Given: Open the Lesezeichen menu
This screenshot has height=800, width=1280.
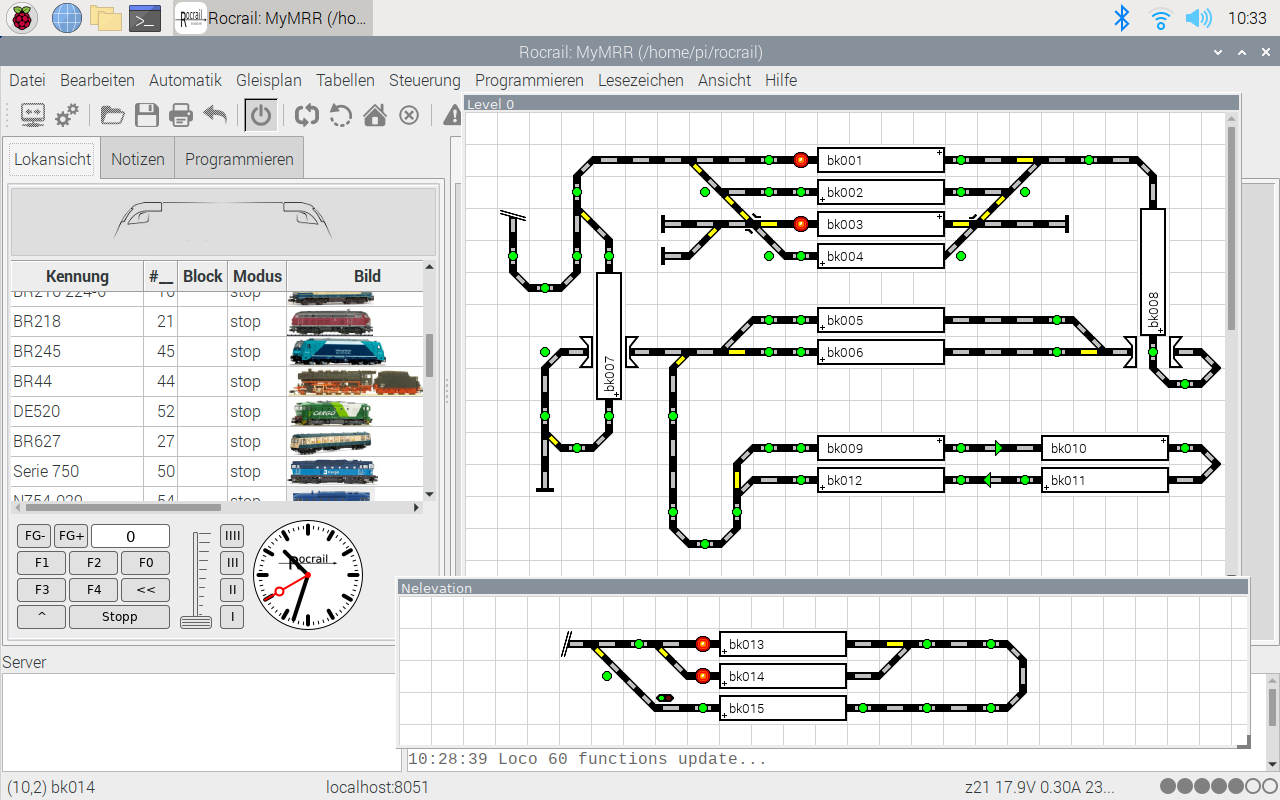Looking at the screenshot, I should click(x=641, y=80).
